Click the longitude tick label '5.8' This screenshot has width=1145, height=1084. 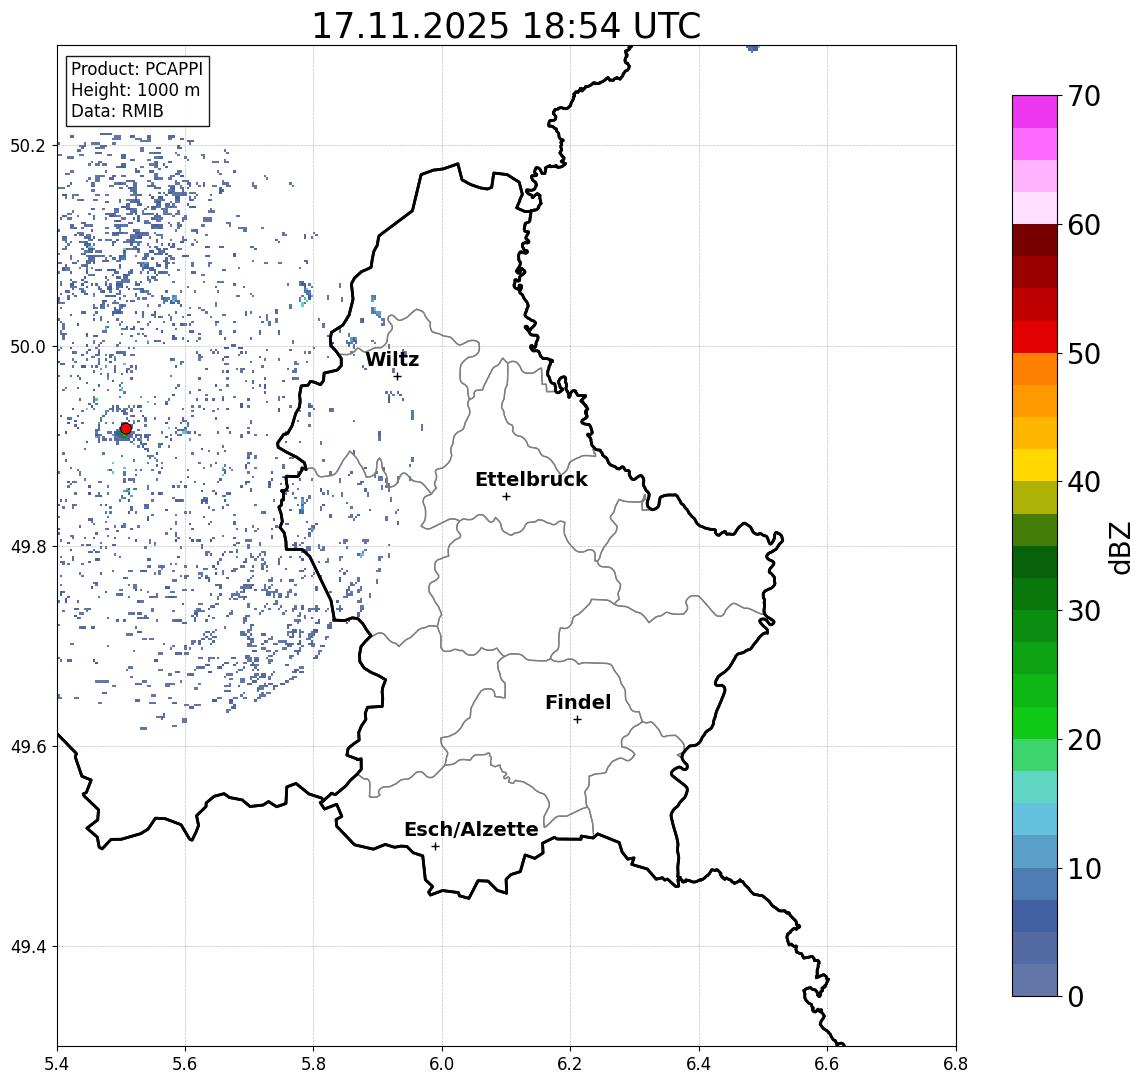click(313, 1064)
